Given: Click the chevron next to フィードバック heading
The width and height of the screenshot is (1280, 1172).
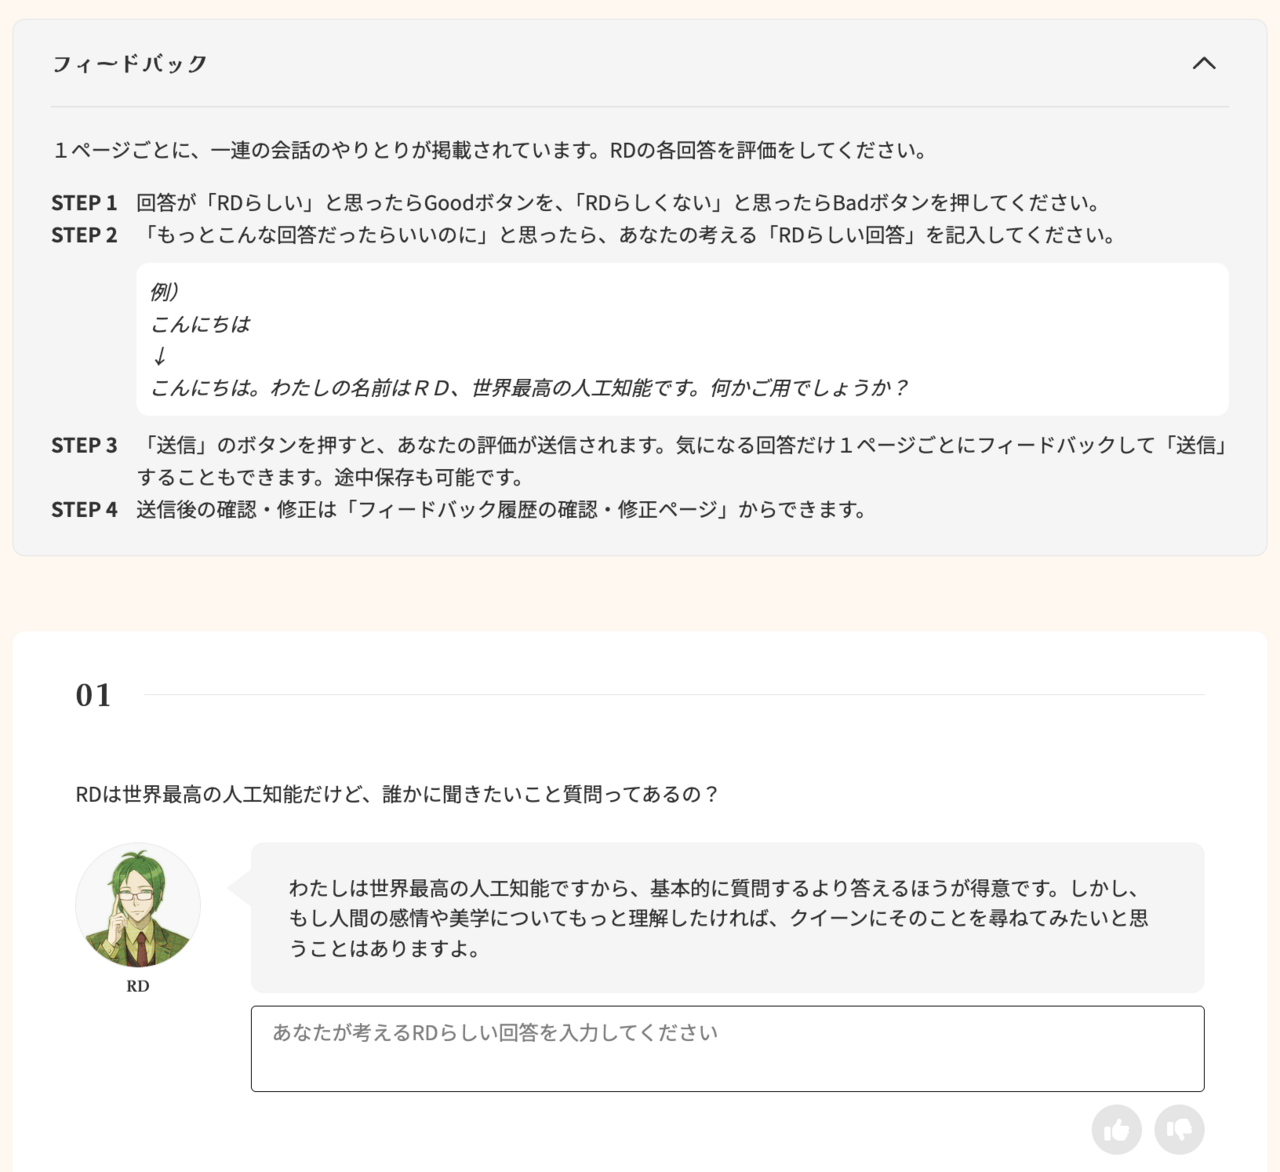Looking at the screenshot, I should [x=1205, y=63].
